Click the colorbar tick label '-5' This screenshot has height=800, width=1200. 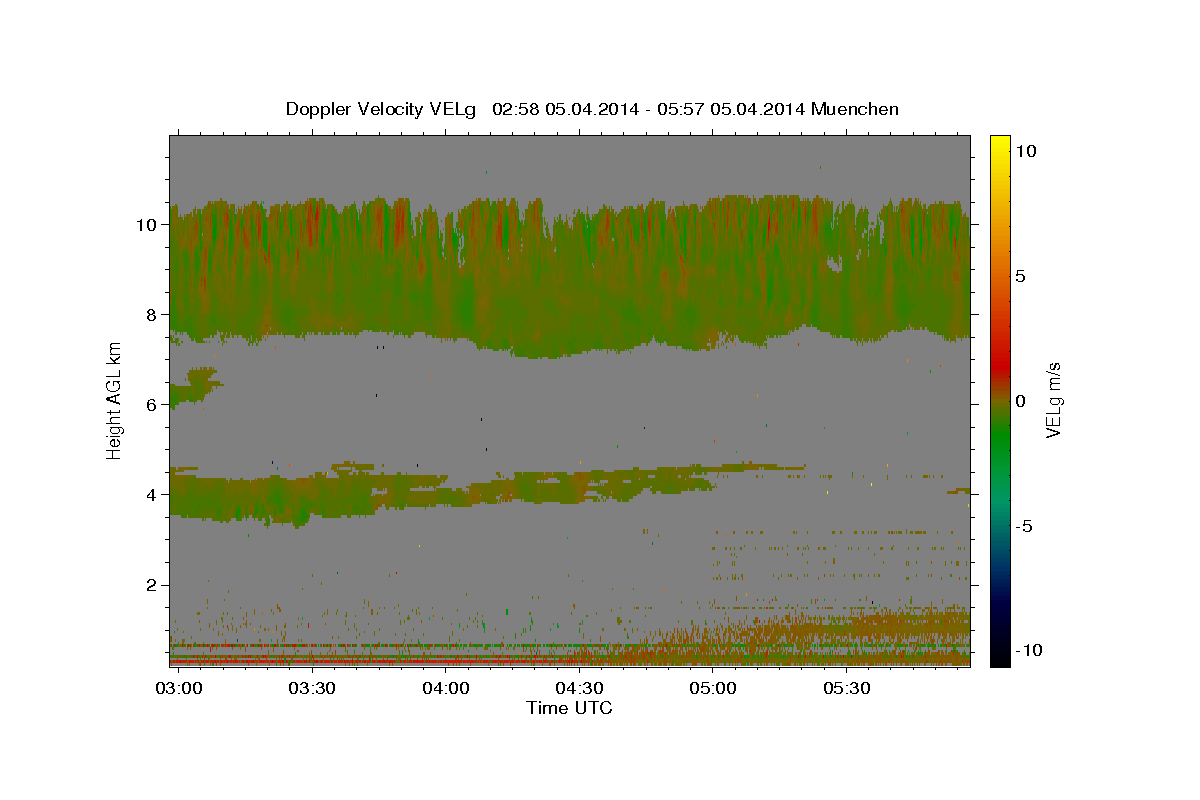(1024, 526)
